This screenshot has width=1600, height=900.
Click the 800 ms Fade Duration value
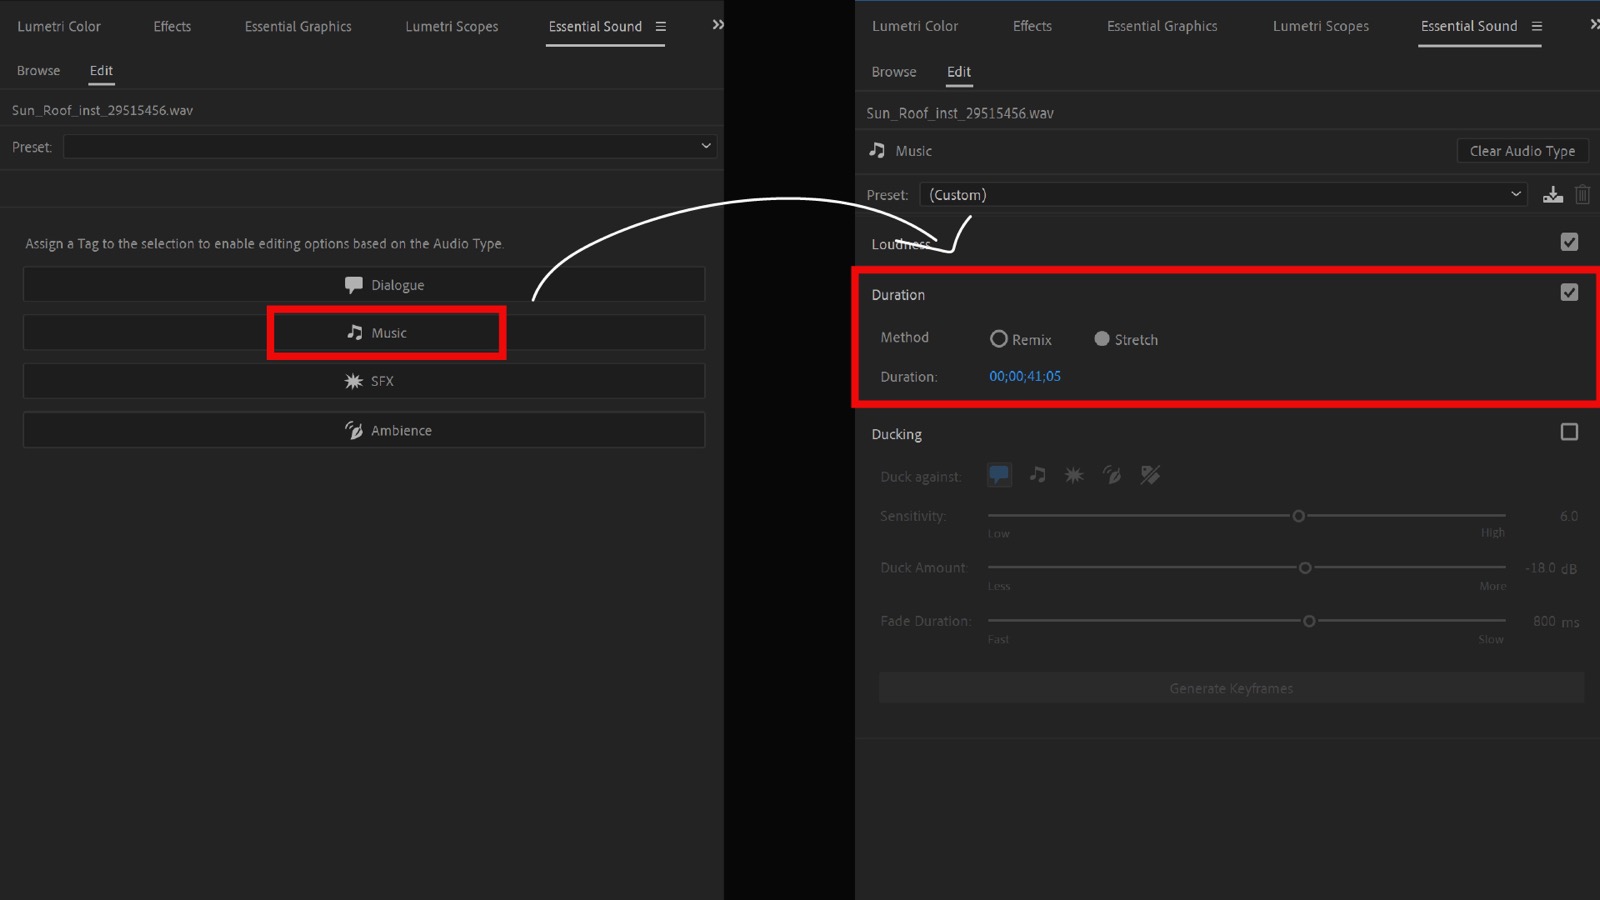[1556, 621]
